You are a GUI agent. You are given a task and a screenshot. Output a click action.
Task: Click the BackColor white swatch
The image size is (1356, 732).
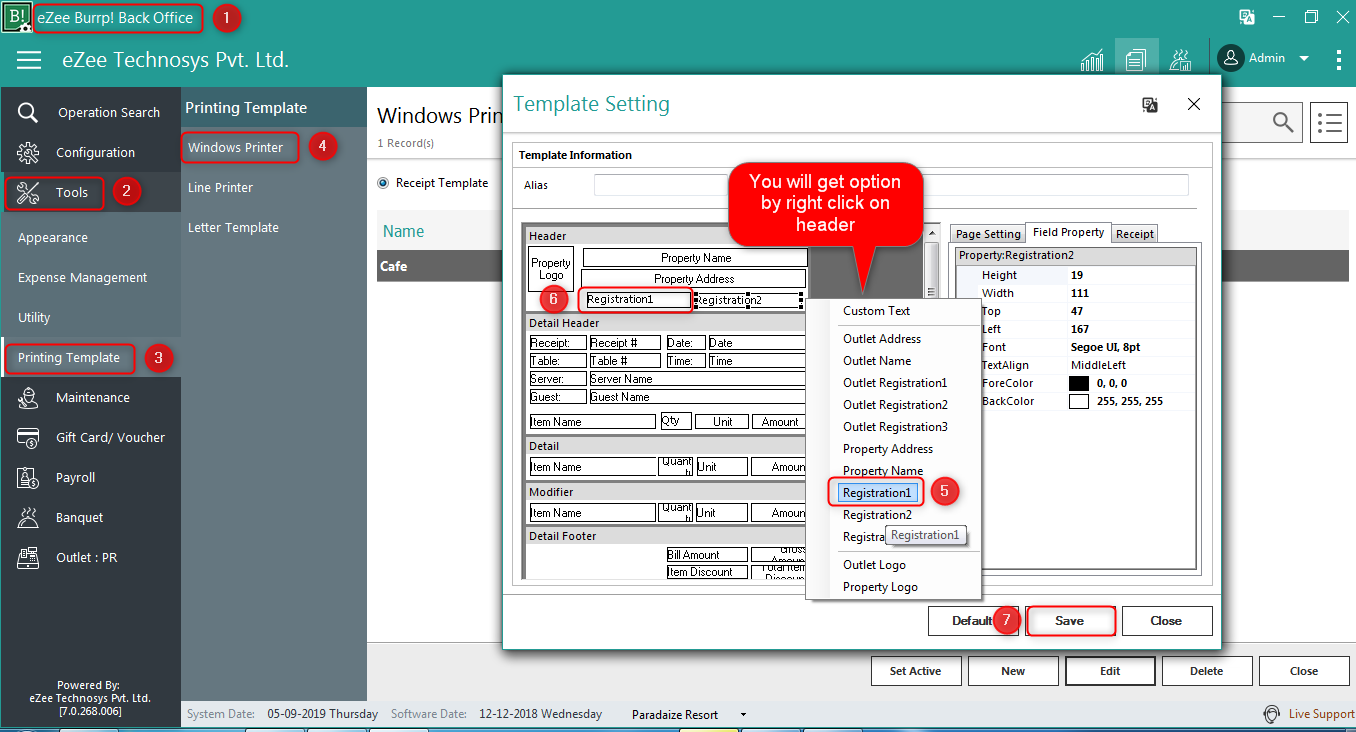point(1078,401)
